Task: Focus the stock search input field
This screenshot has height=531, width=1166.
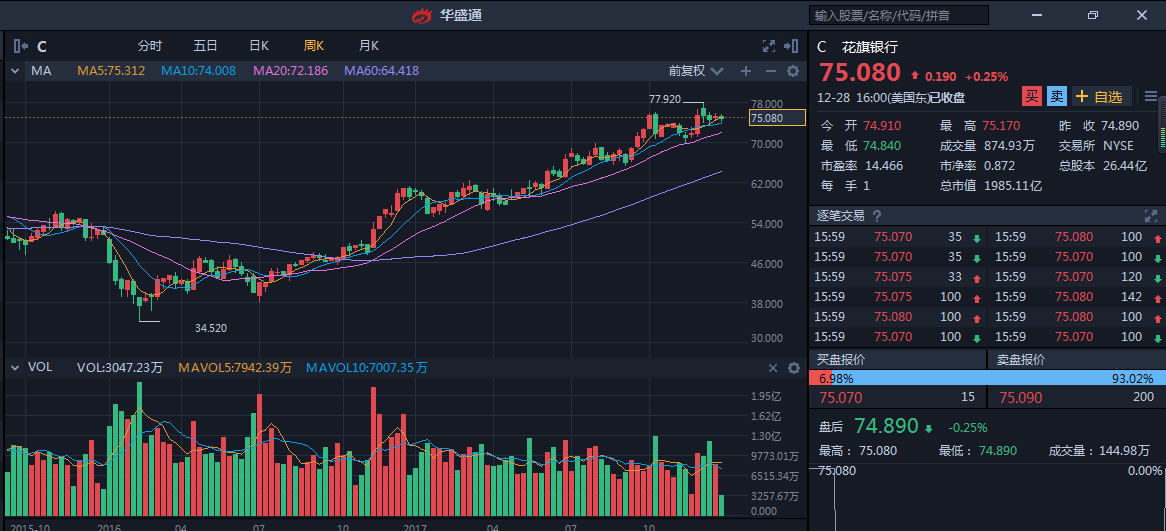Action: click(x=898, y=15)
